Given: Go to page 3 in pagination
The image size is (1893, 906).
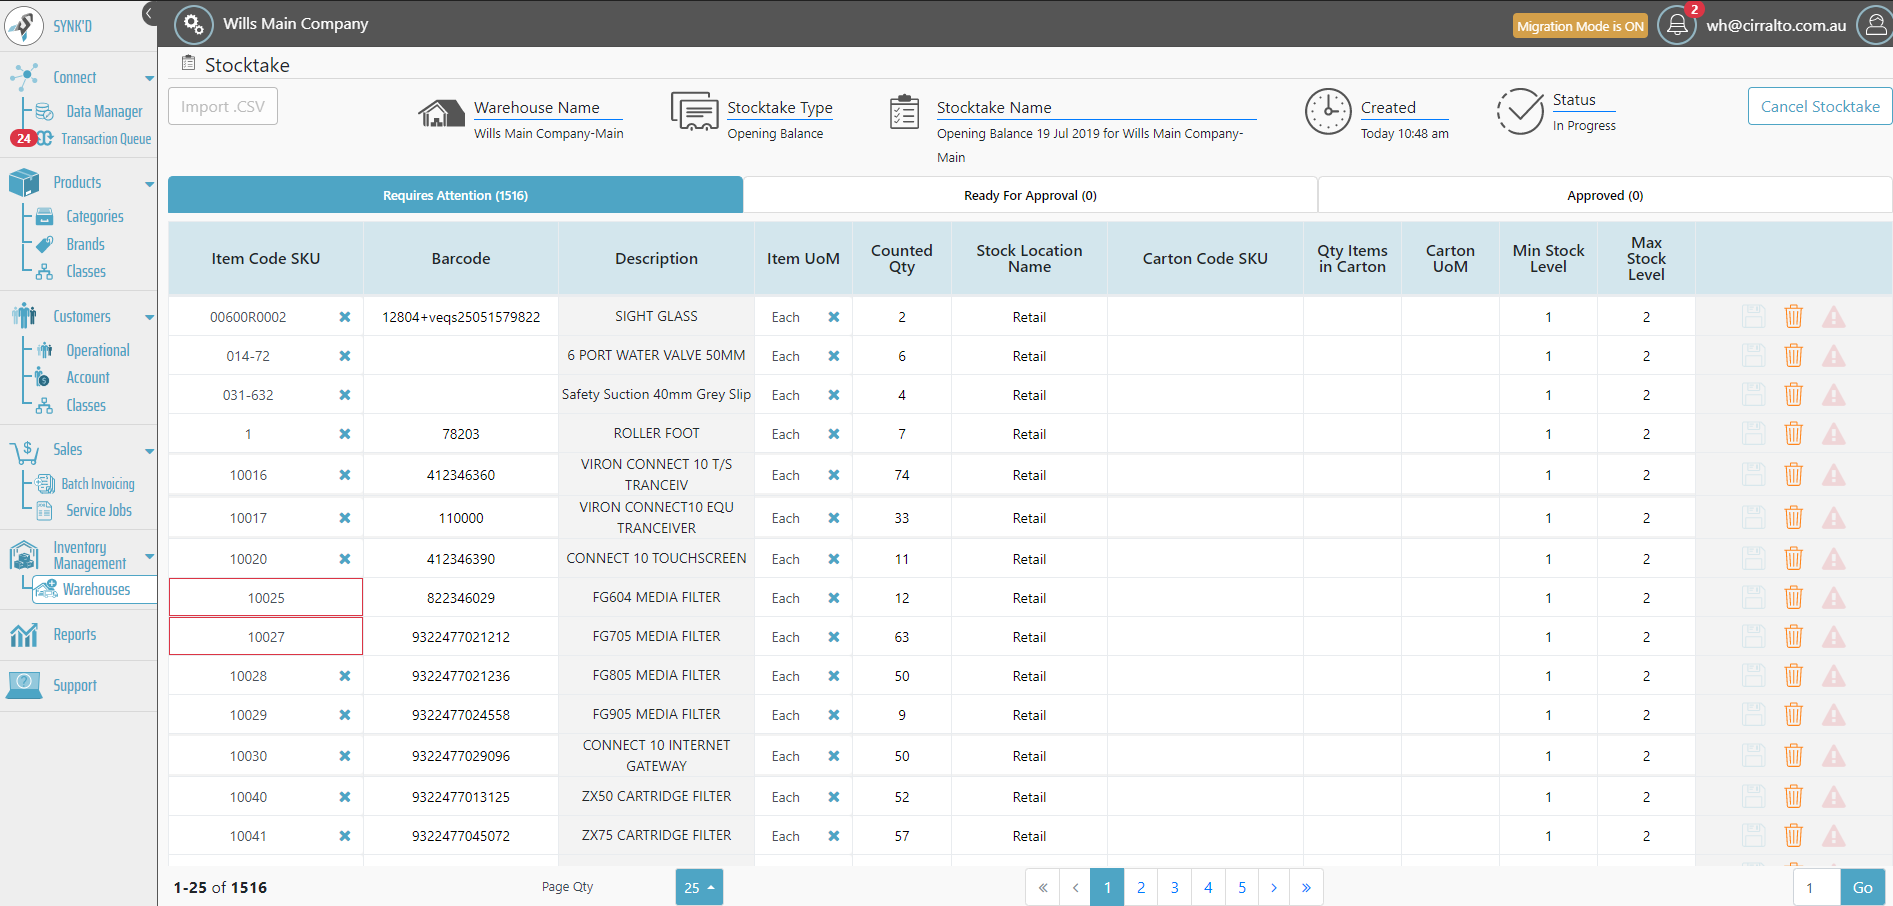Looking at the screenshot, I should pos(1174,887).
